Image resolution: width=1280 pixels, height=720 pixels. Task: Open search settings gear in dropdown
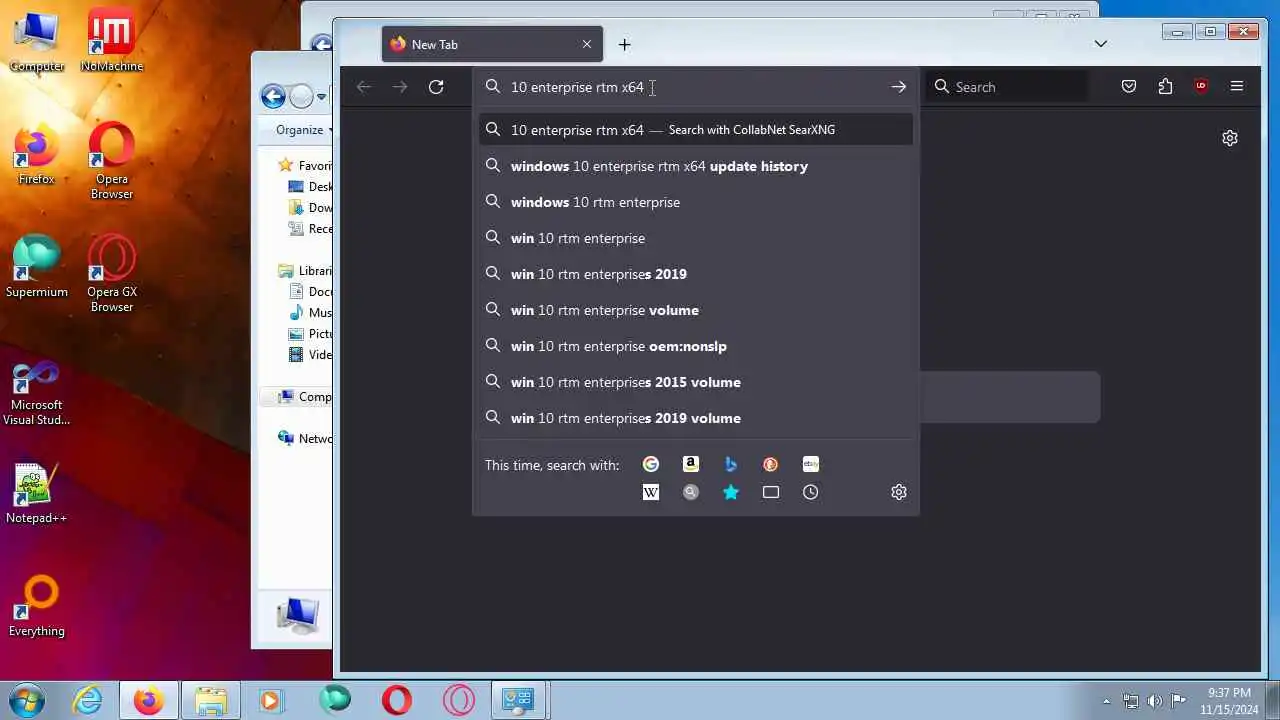899,492
